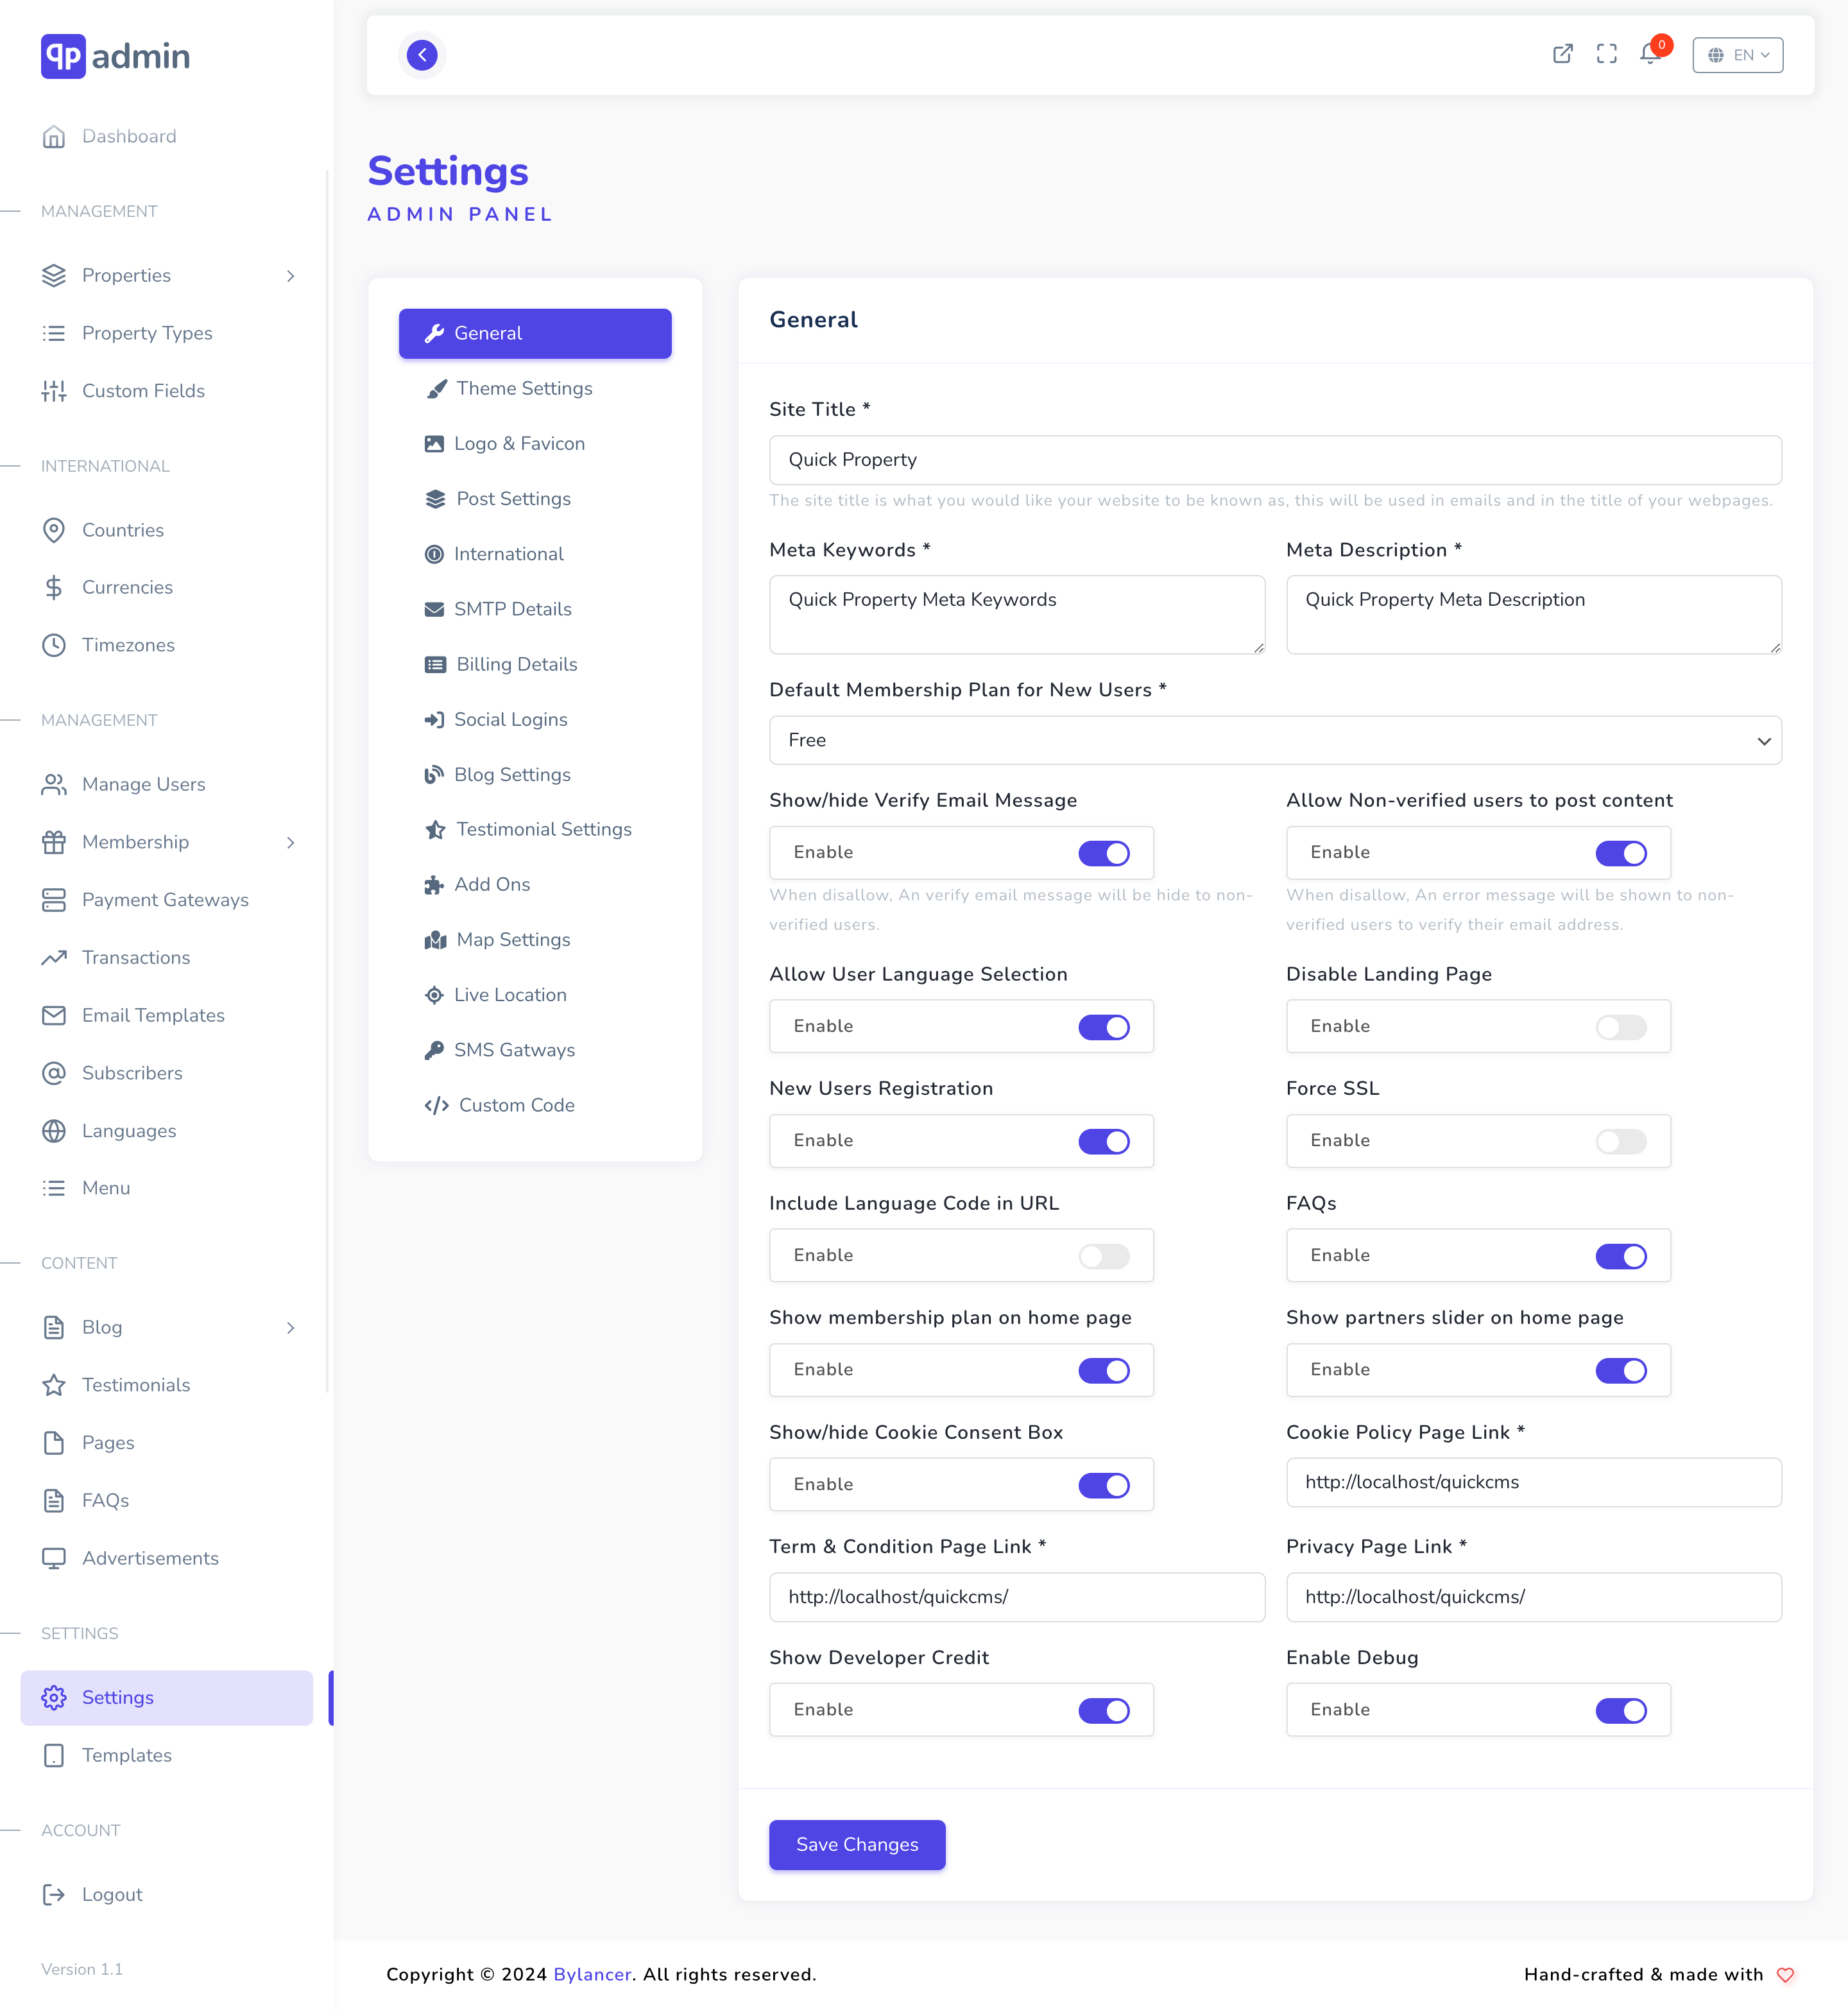Enable the Disable Landing Page switch
The height and width of the screenshot is (2010, 1848).
tap(1621, 1027)
